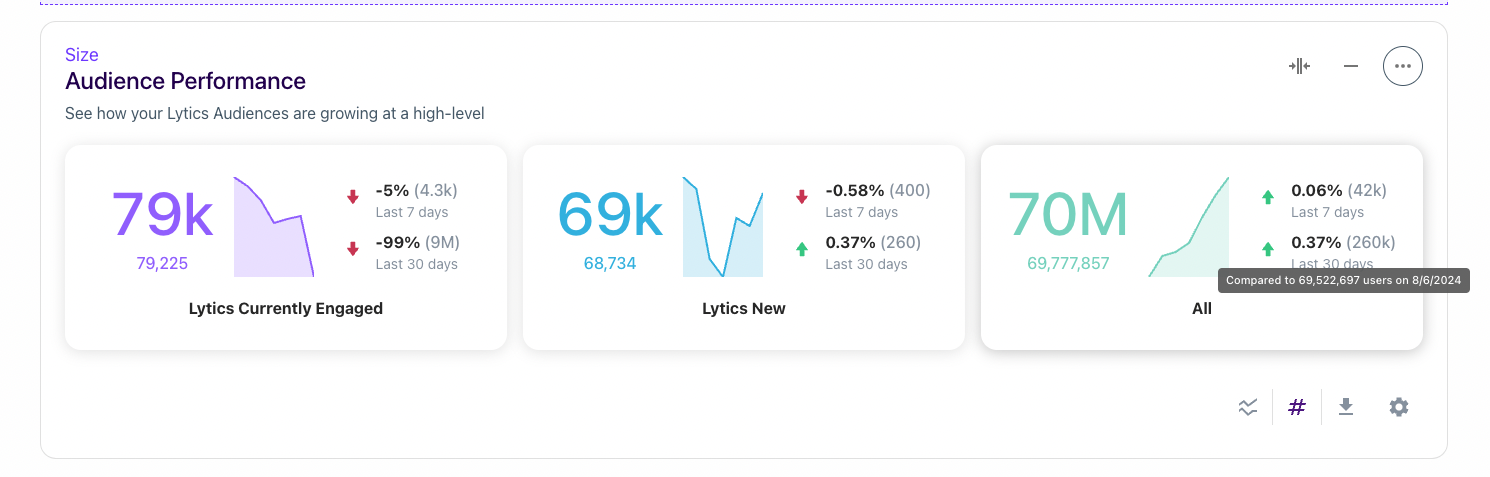Screen dimensions: 1490x477
Task: Click the 70M total audience number
Action: pyautogui.click(x=1067, y=214)
